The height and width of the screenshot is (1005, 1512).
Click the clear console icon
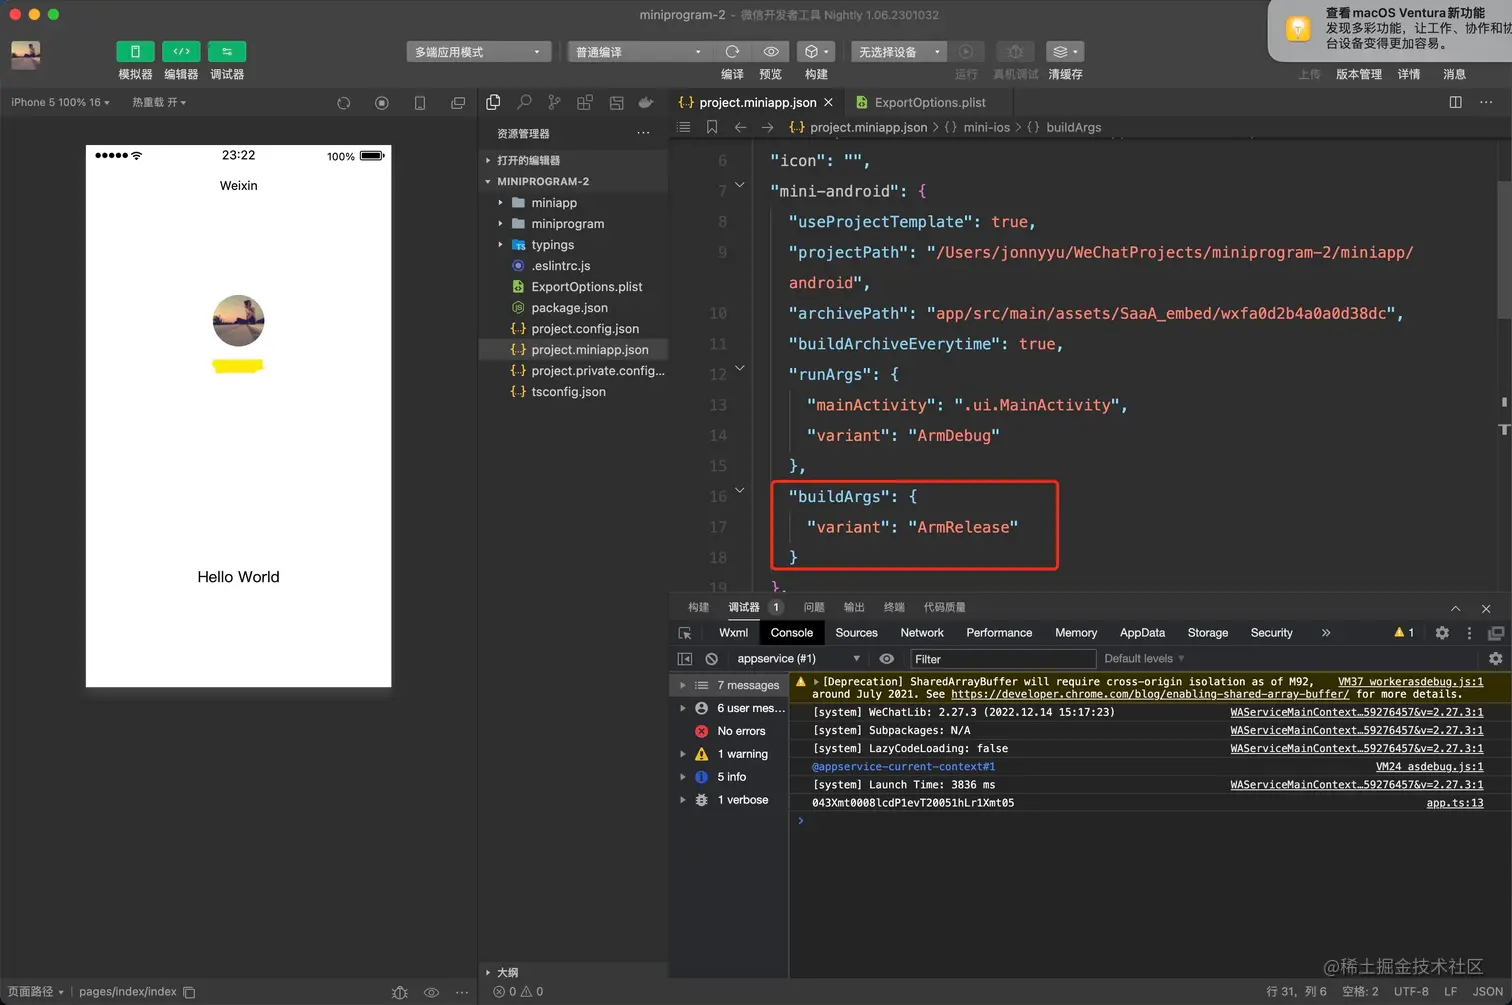point(711,659)
